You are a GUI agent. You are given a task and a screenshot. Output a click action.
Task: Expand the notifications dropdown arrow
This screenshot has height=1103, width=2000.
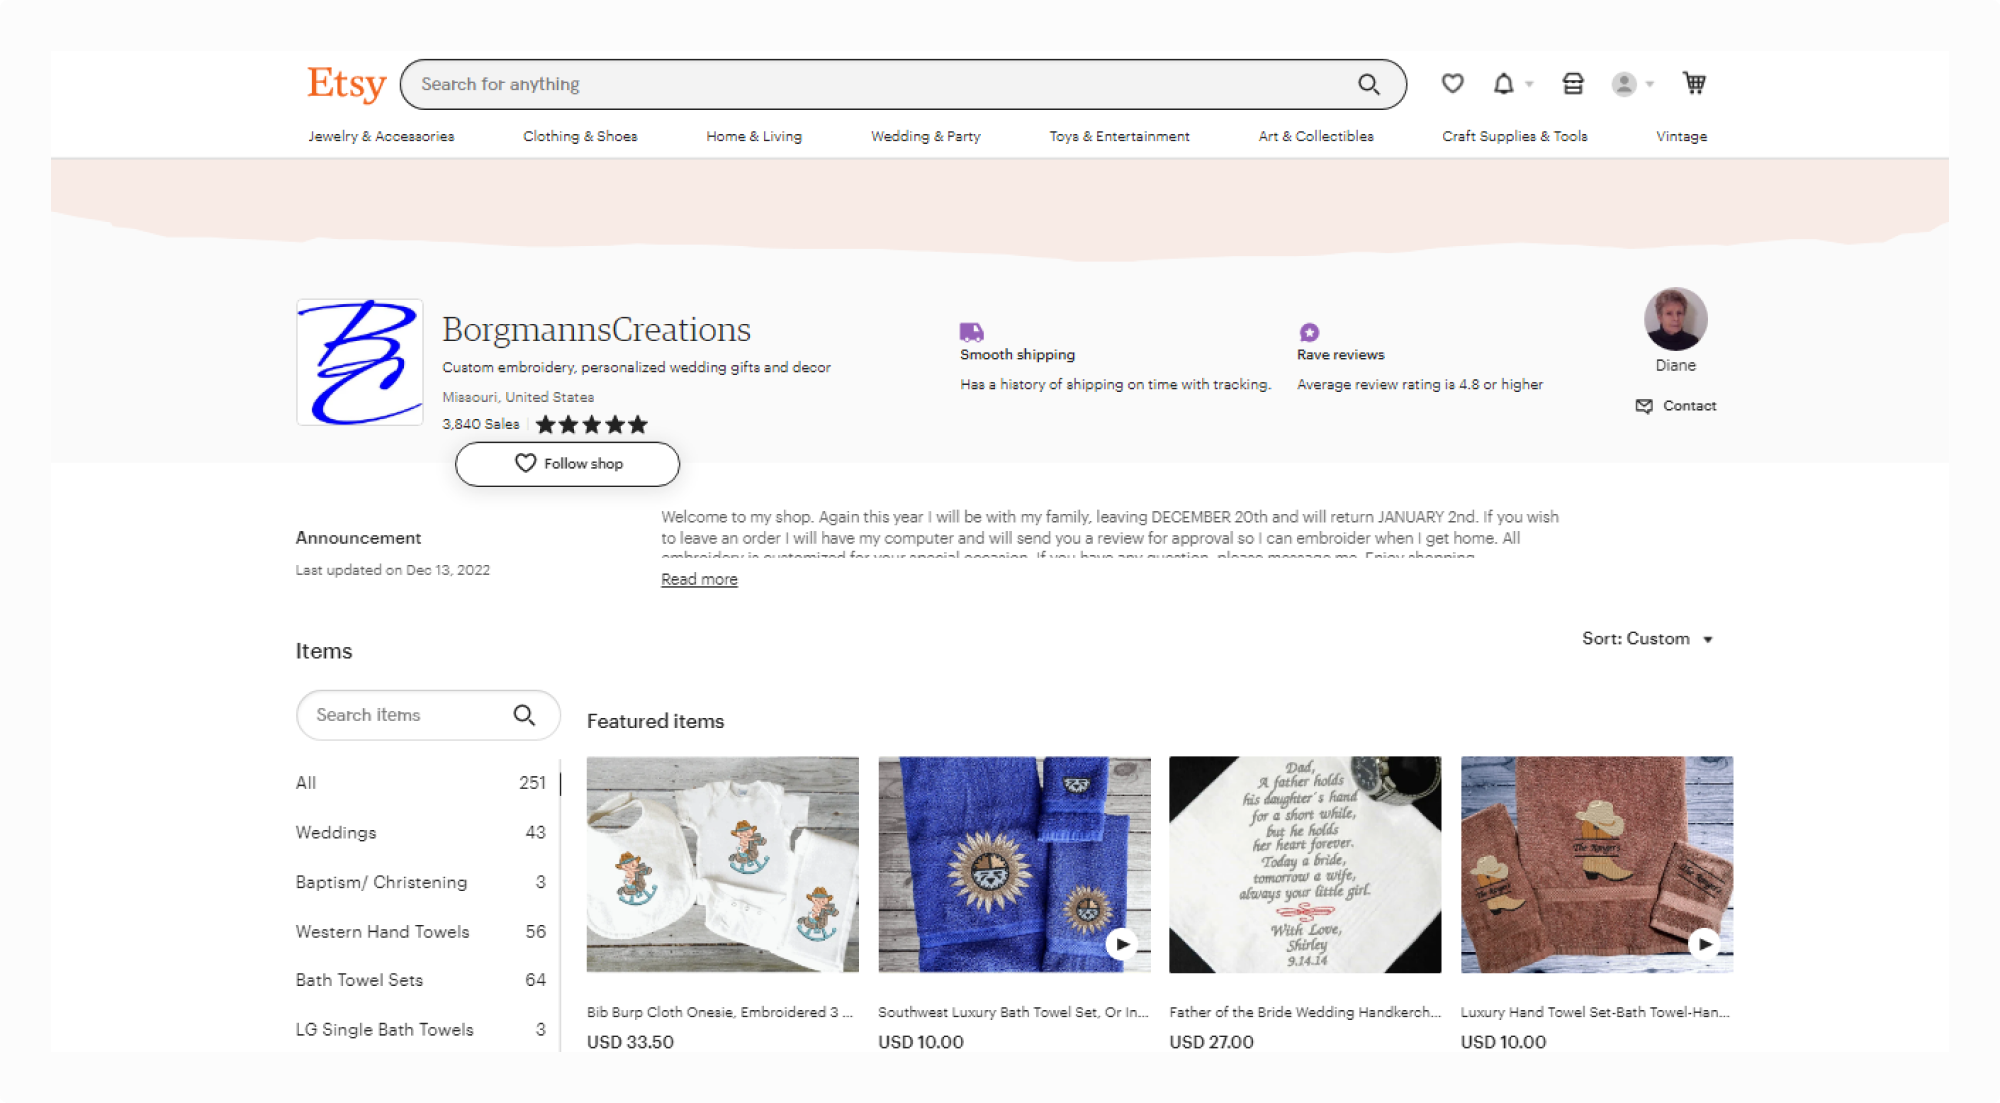pos(1529,85)
